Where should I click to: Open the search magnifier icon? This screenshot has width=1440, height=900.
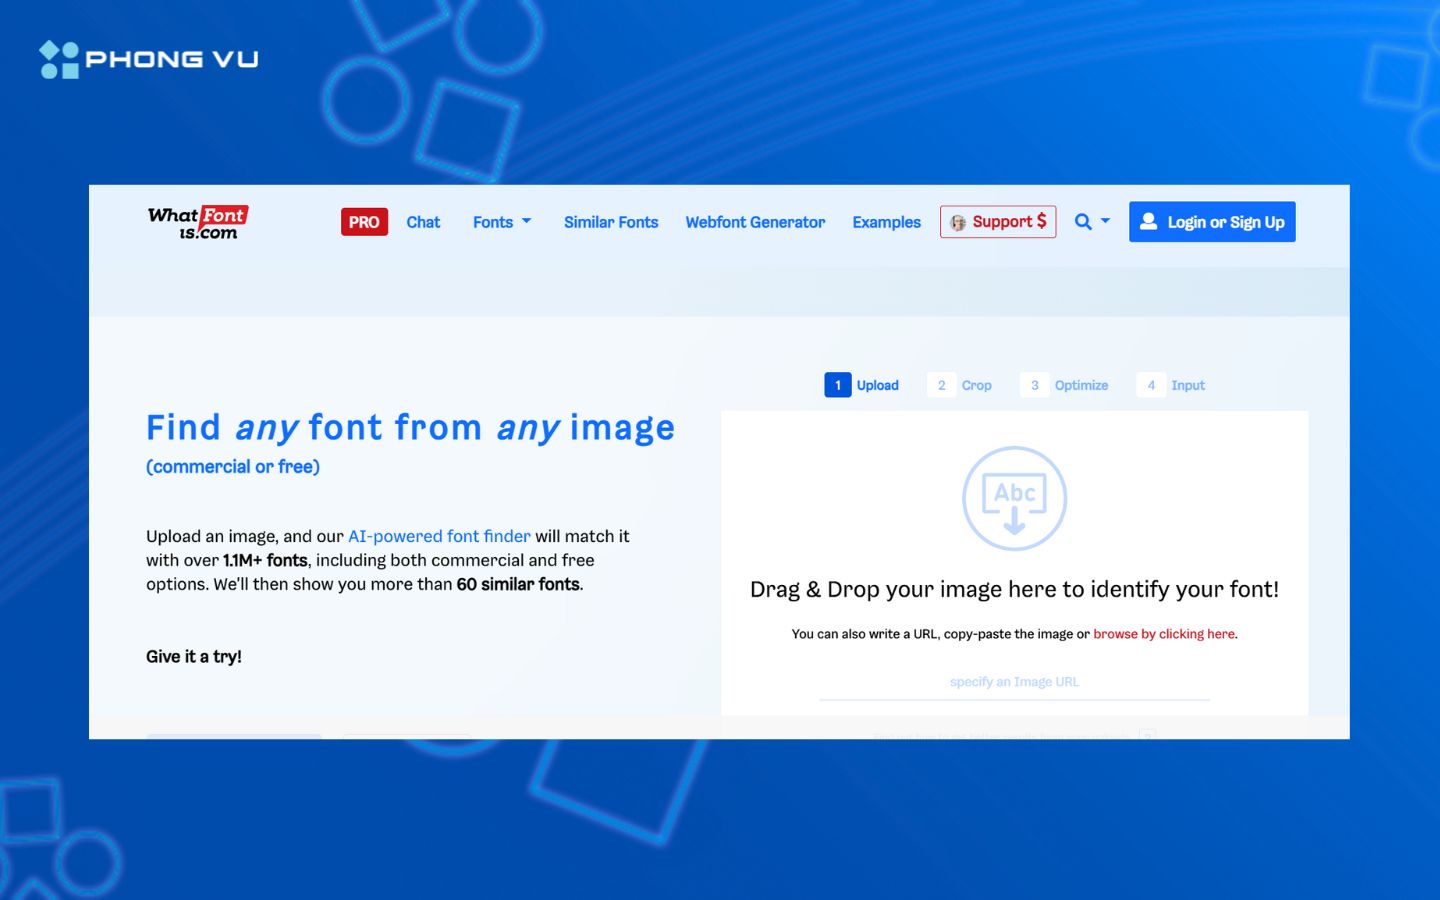click(x=1083, y=221)
